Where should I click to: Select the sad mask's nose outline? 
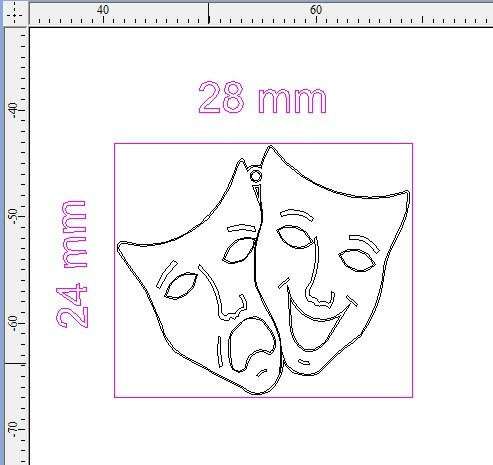click(223, 293)
